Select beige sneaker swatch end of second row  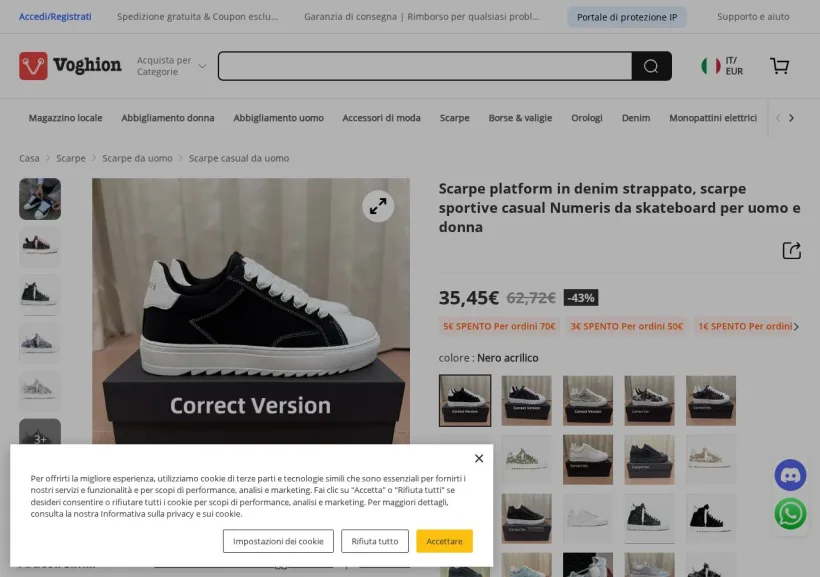coord(711,459)
